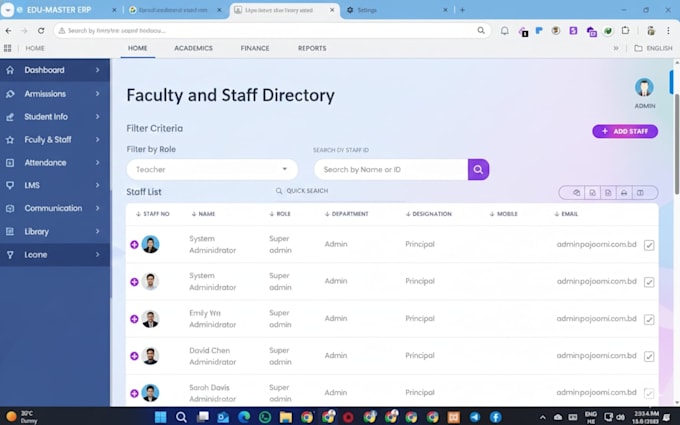The image size is (680, 425).
Task: Expand Communication menu chevron
Action: (98, 208)
